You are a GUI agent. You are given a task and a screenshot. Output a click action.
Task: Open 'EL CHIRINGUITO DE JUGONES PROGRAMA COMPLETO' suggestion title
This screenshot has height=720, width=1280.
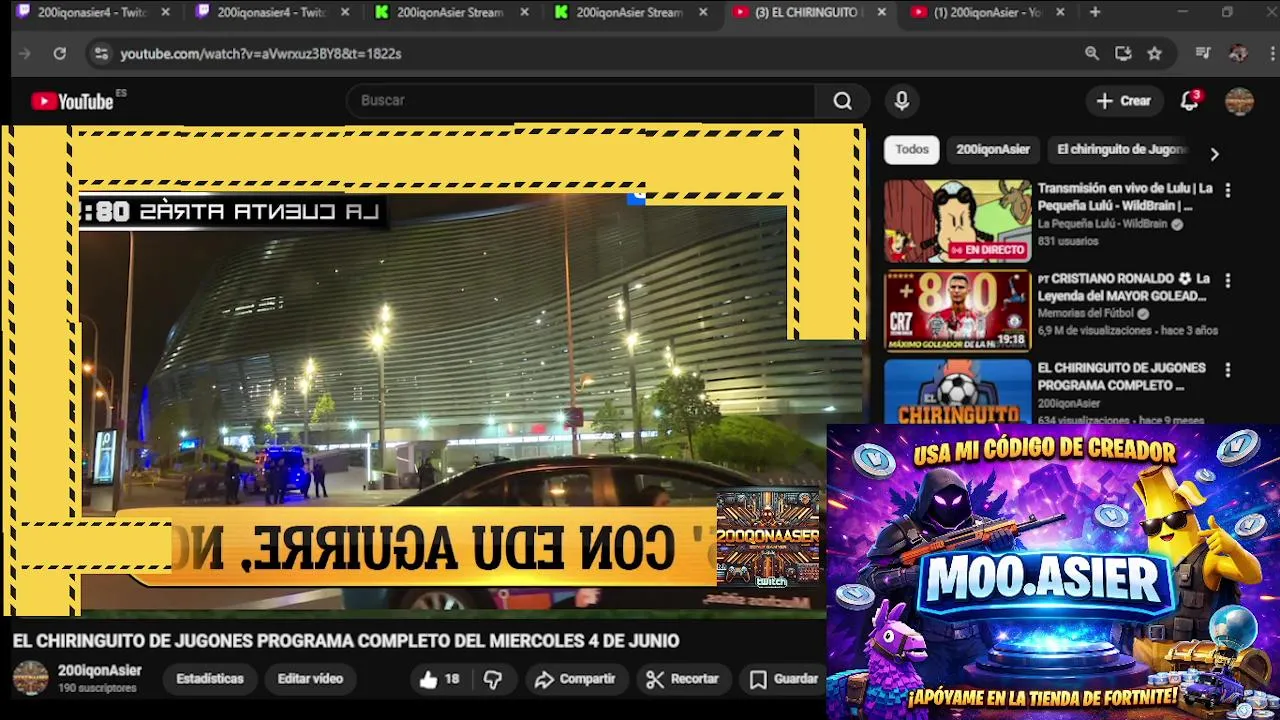pos(1122,377)
